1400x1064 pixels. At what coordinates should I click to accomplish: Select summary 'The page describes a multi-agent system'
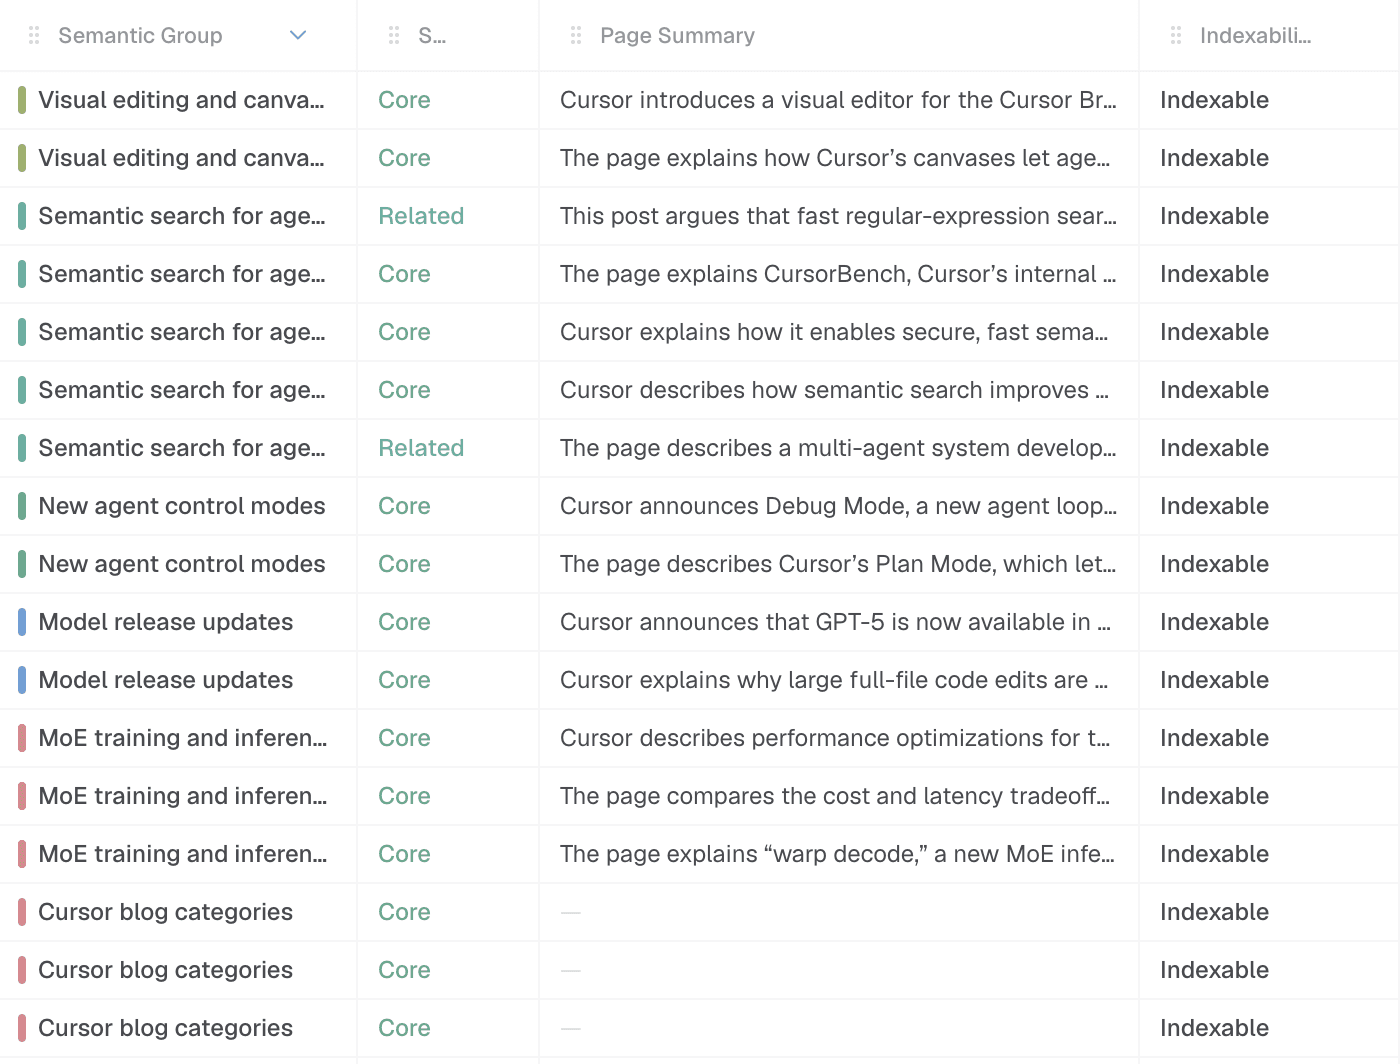tap(838, 448)
